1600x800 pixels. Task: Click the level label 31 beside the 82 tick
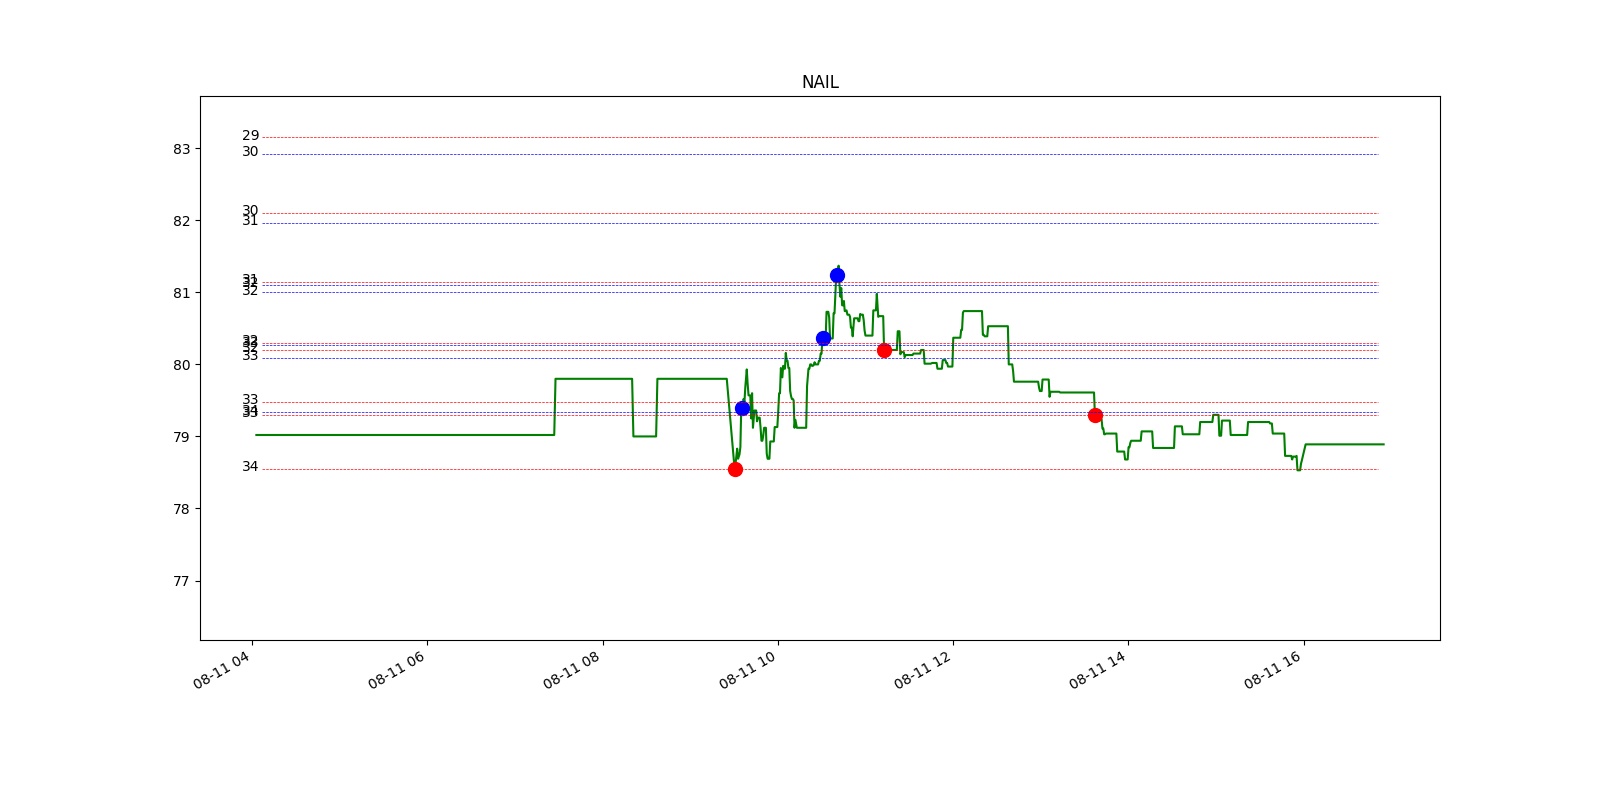tap(250, 221)
